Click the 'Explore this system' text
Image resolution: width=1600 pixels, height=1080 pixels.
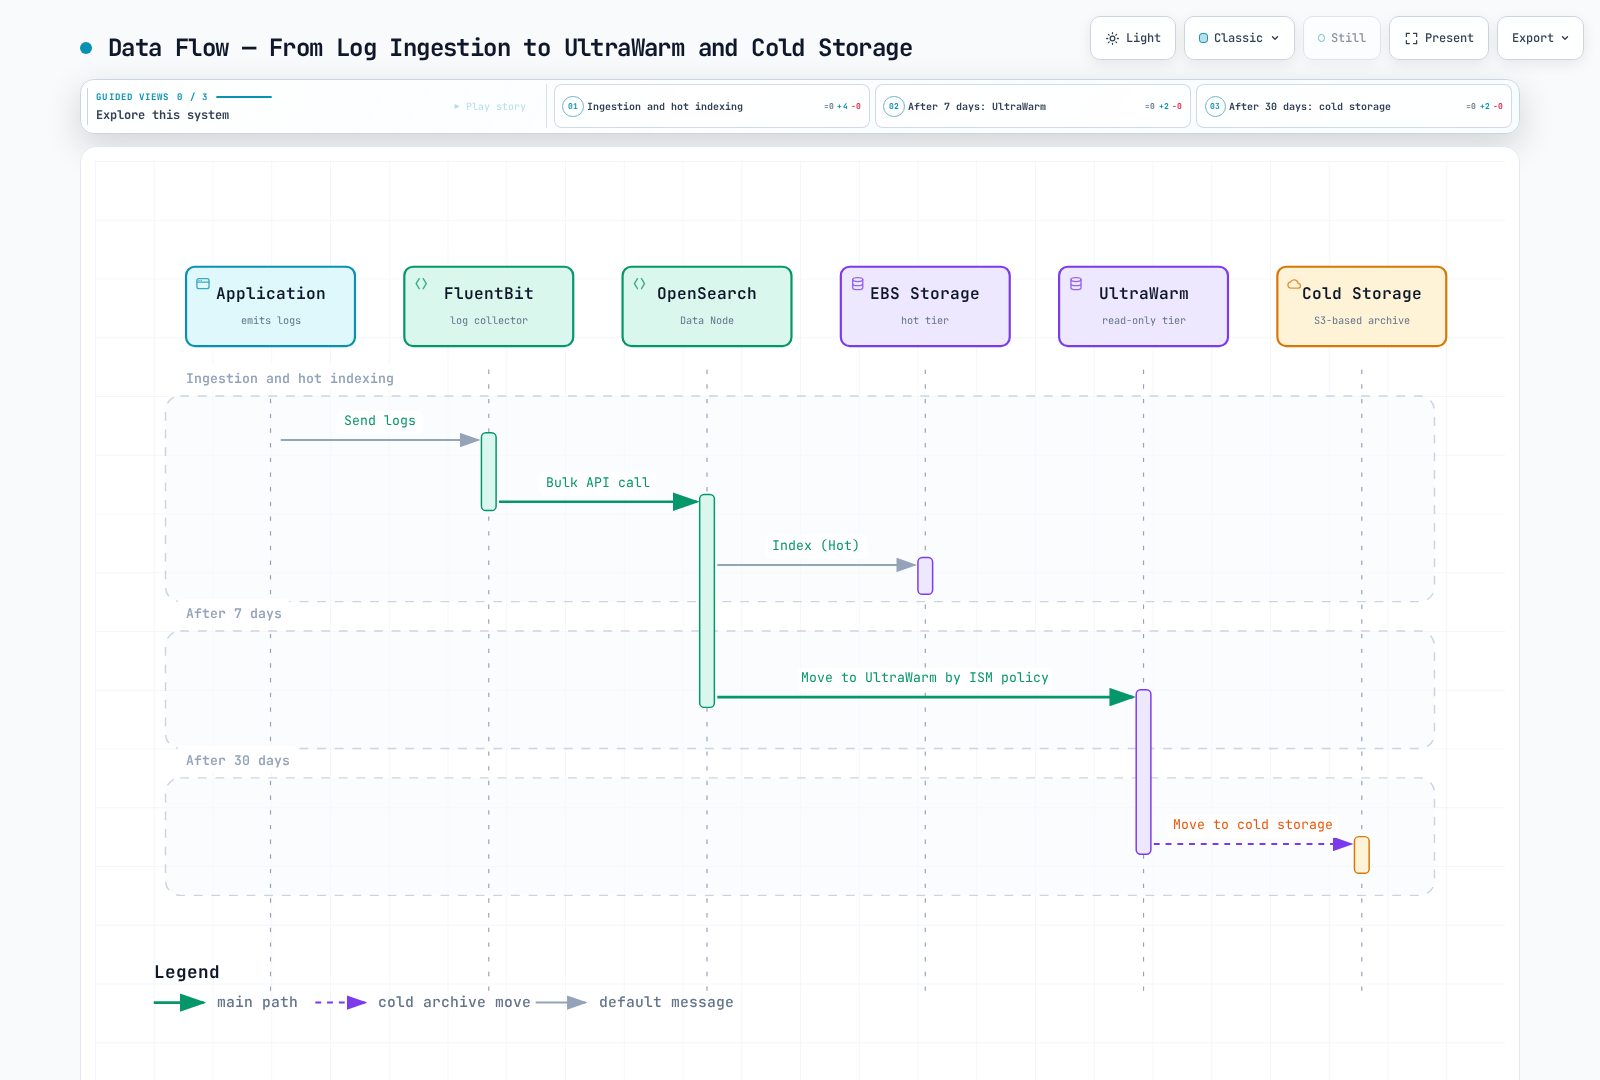pyautogui.click(x=163, y=115)
